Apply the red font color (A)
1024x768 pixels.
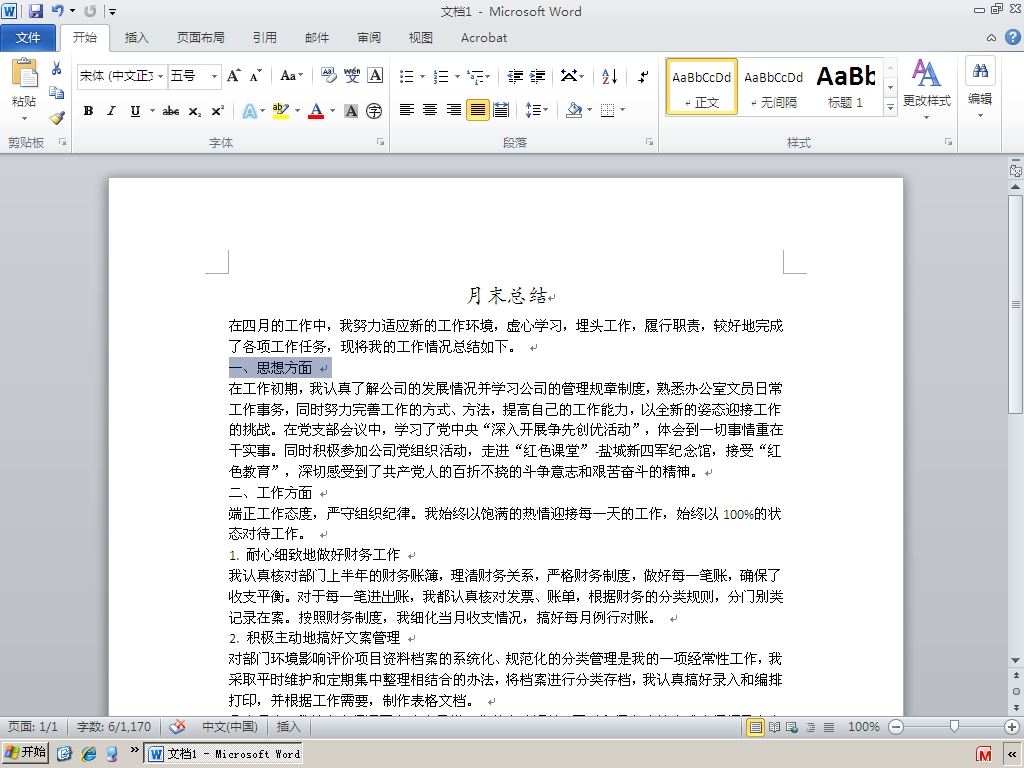coord(316,111)
